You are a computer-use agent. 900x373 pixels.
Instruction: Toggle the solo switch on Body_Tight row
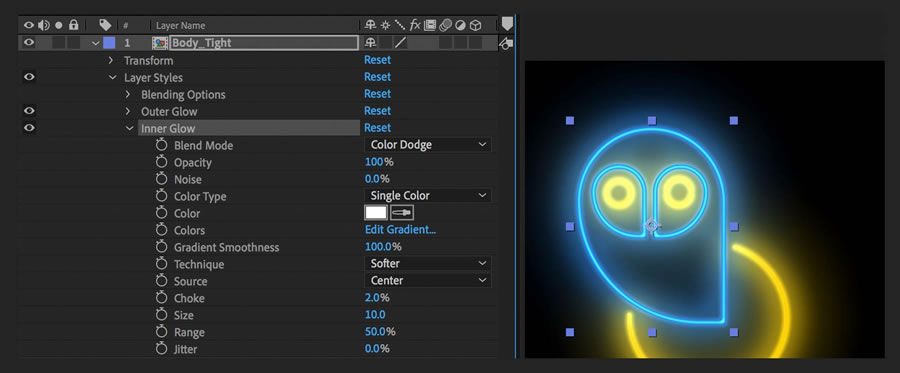pyautogui.click(x=59, y=42)
